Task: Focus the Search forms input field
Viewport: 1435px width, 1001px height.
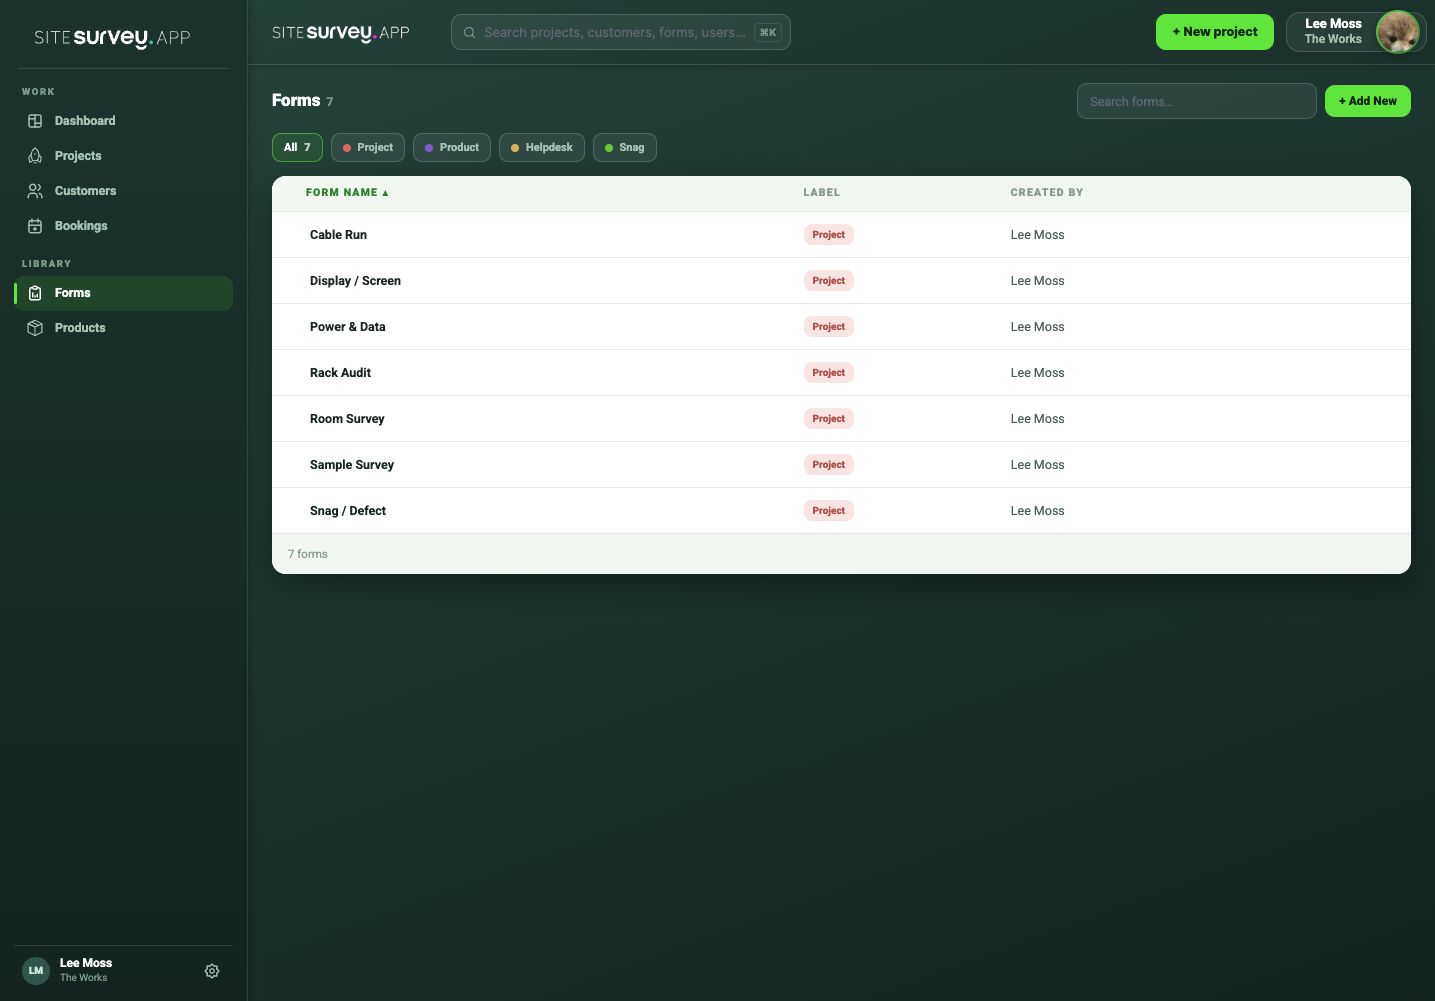Action: pos(1197,101)
